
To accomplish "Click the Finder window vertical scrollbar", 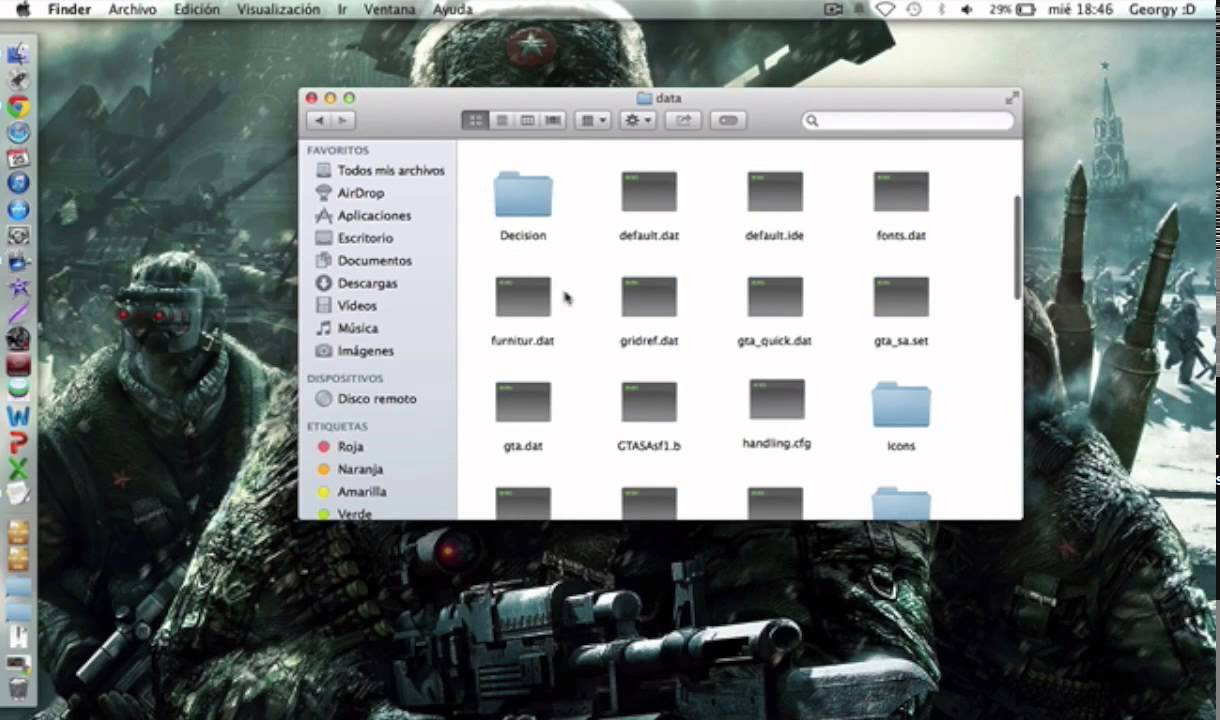I will pyautogui.click(x=1017, y=247).
